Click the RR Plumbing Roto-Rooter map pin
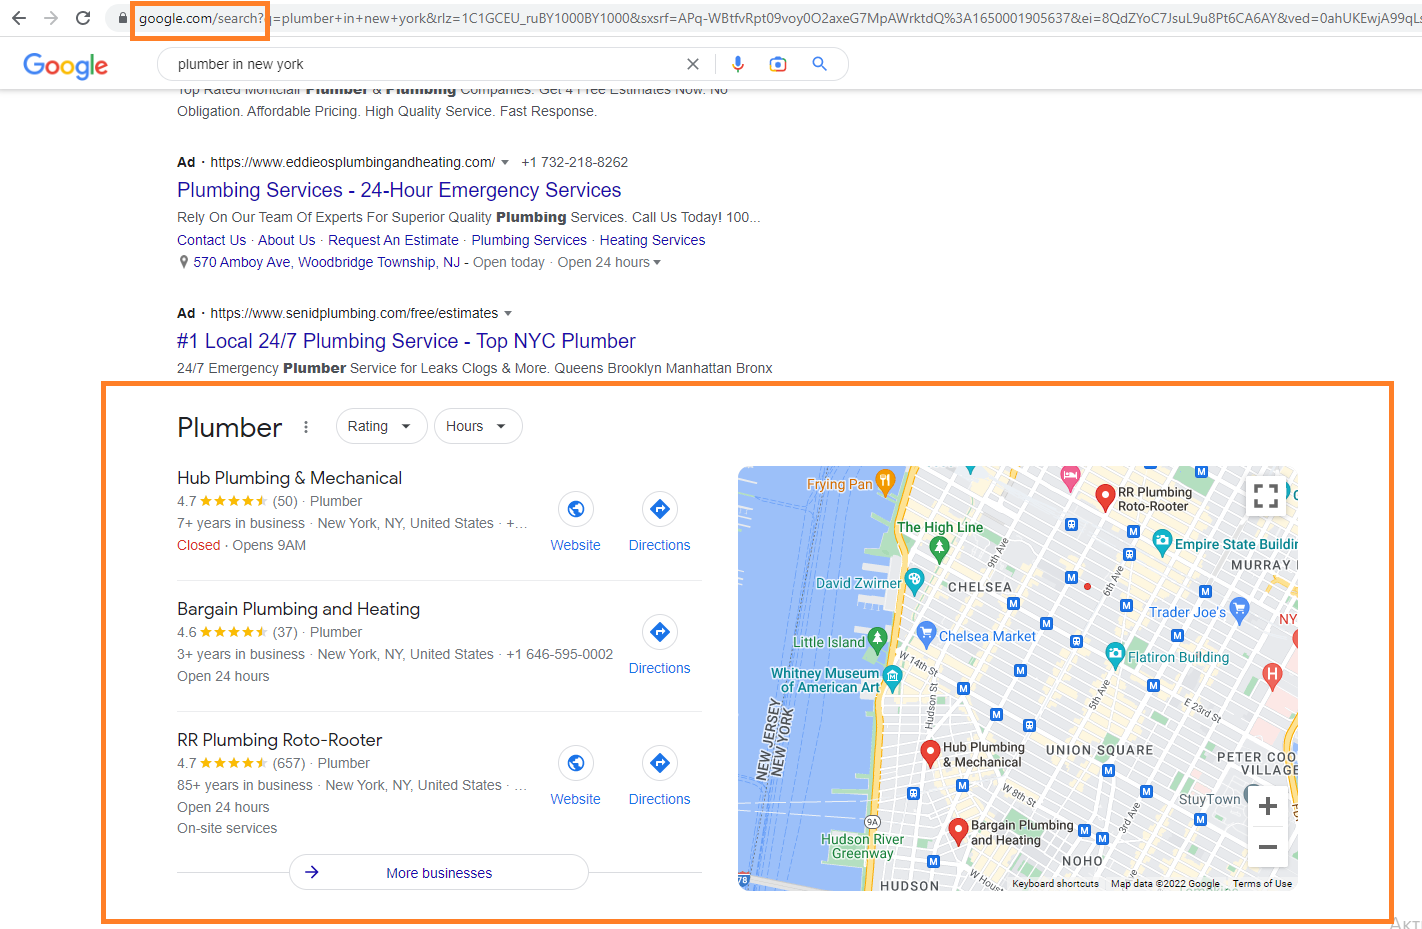1422x929 pixels. (1105, 497)
